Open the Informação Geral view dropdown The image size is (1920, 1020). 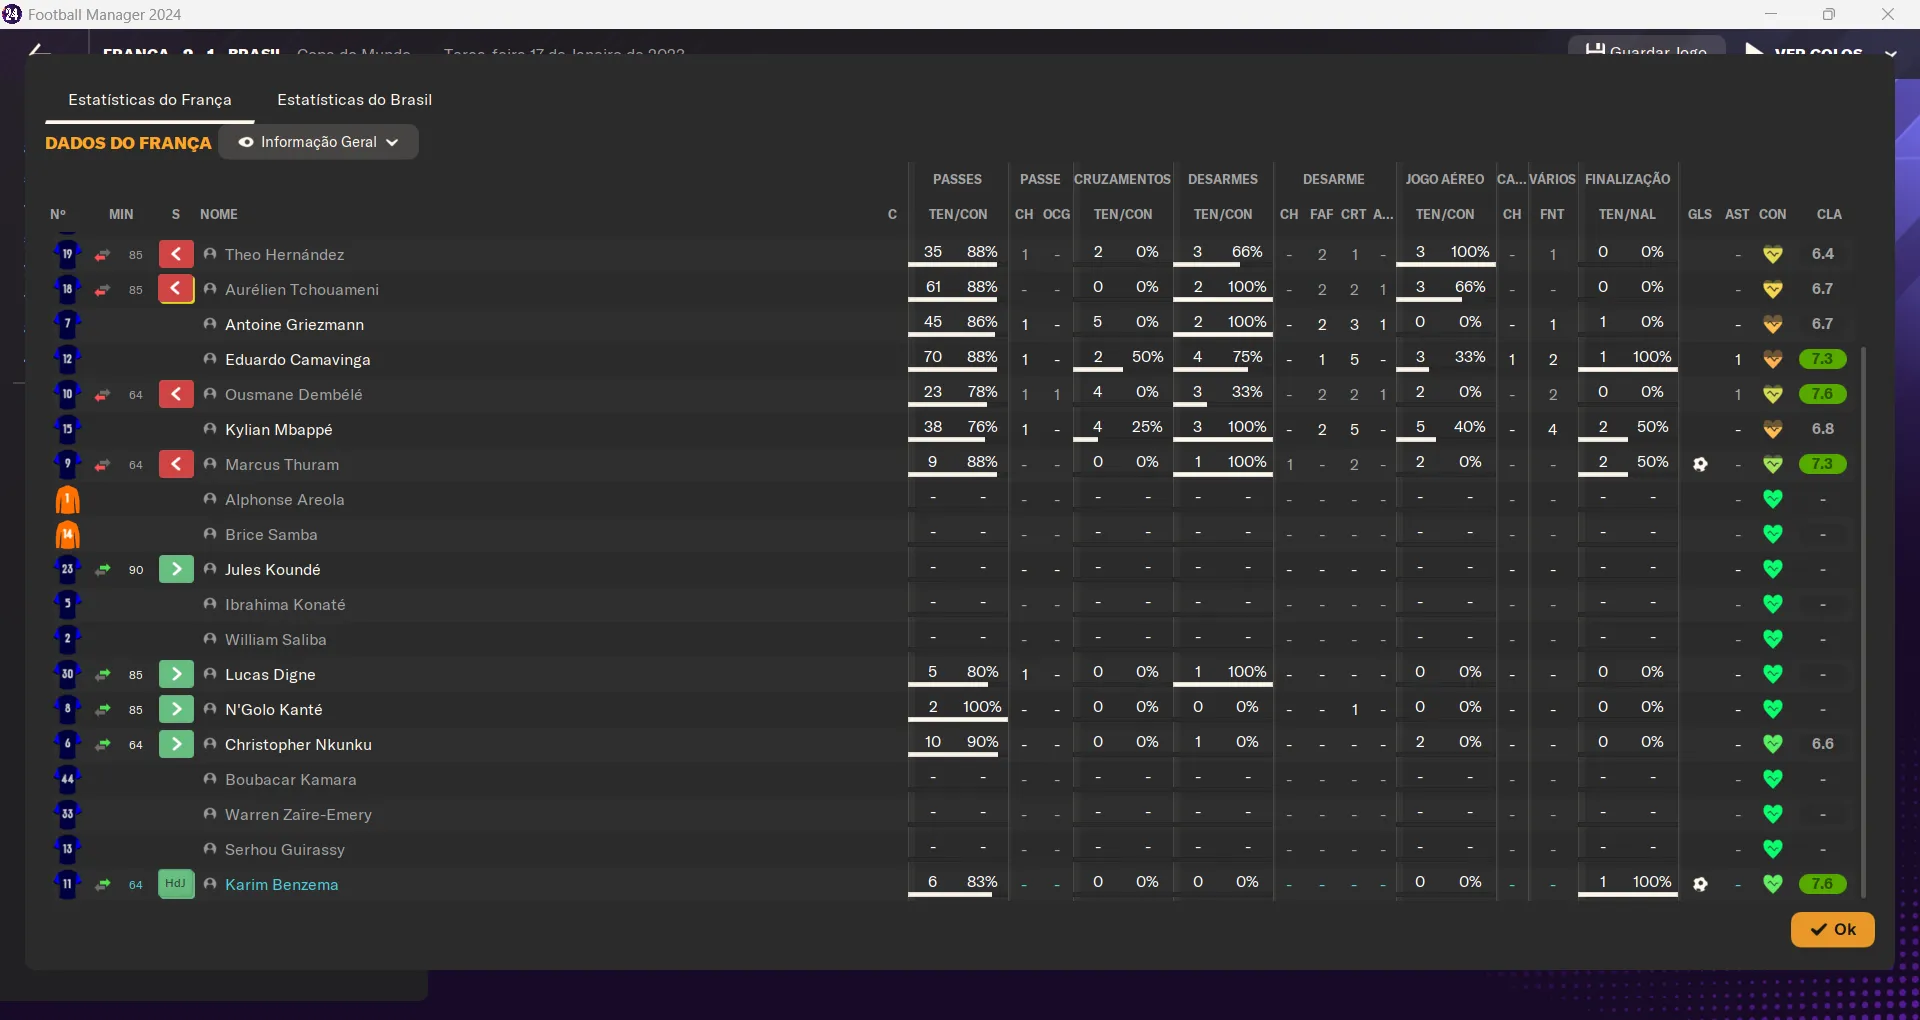318,142
